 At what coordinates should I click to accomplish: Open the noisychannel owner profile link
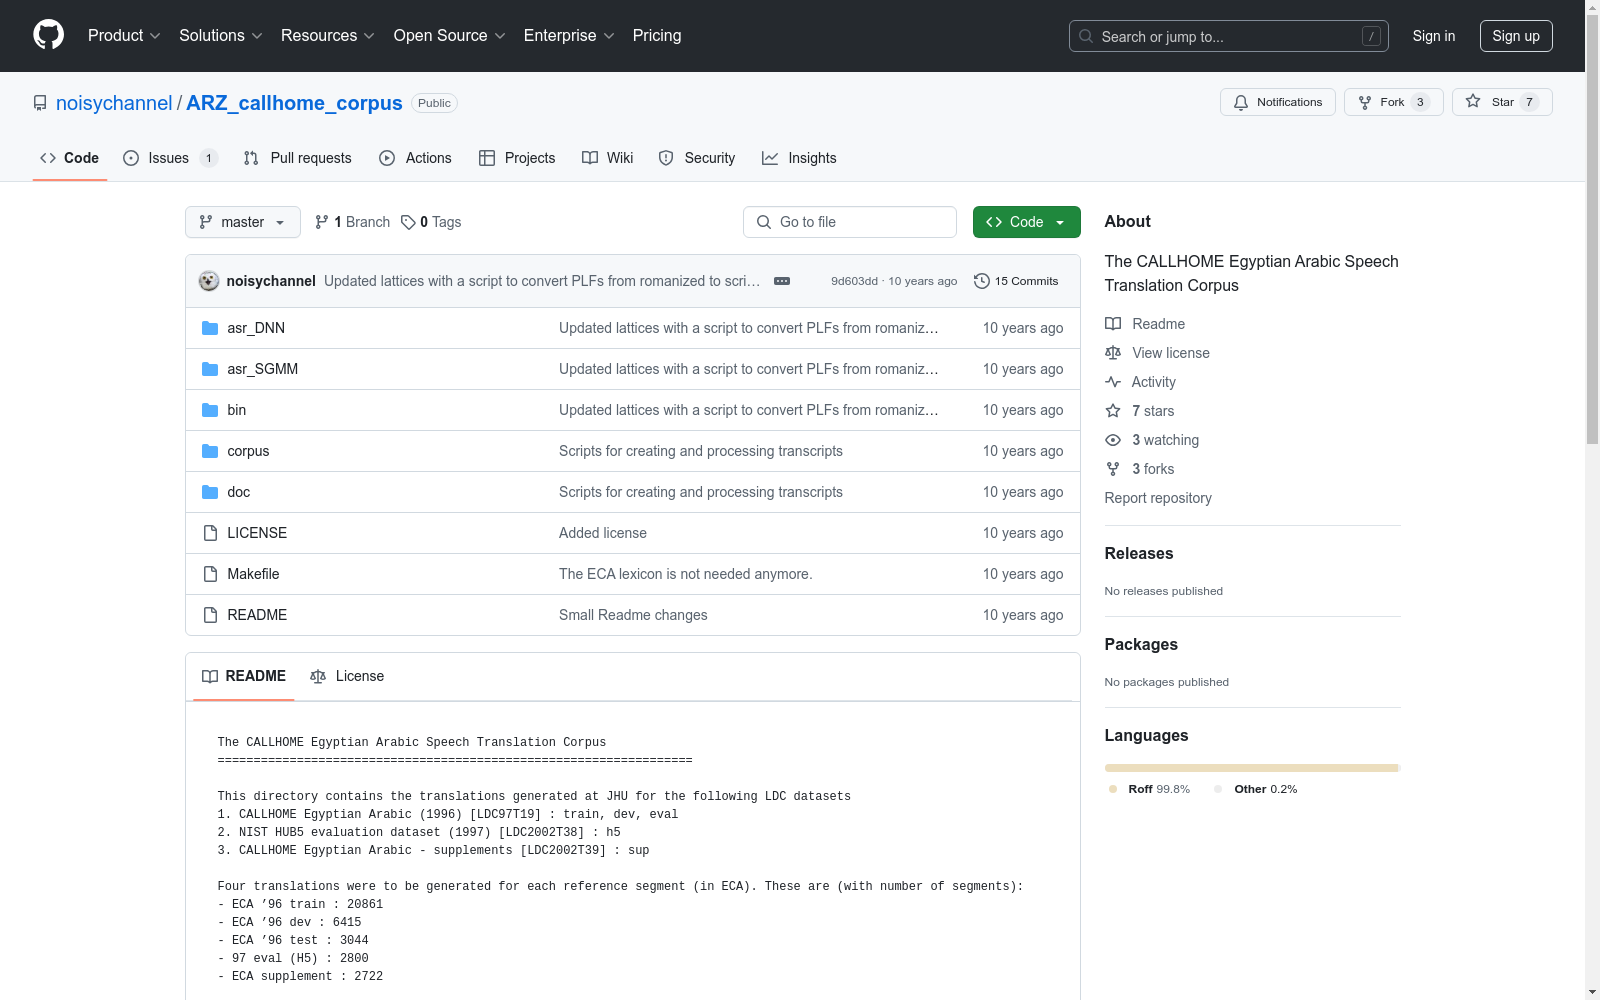click(114, 103)
